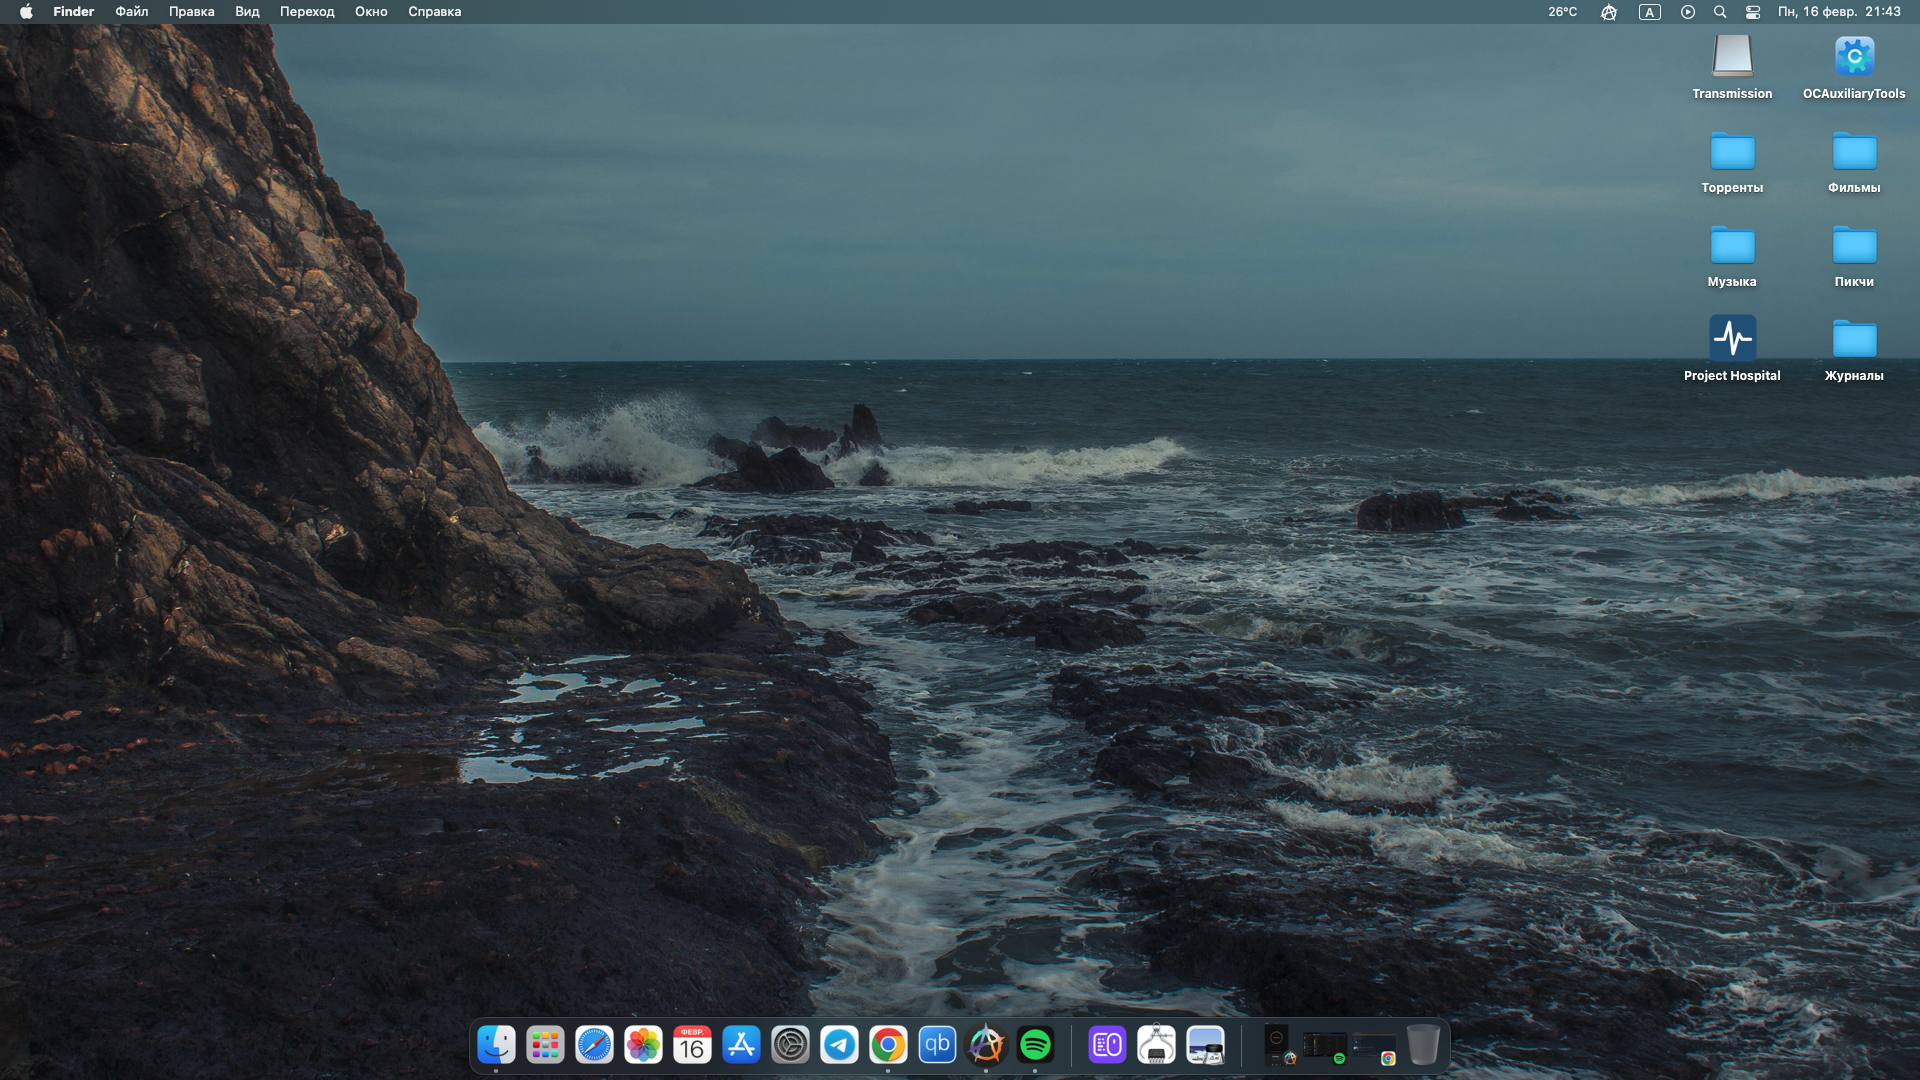
Task: Open the Apple menu
Action: (x=26, y=12)
